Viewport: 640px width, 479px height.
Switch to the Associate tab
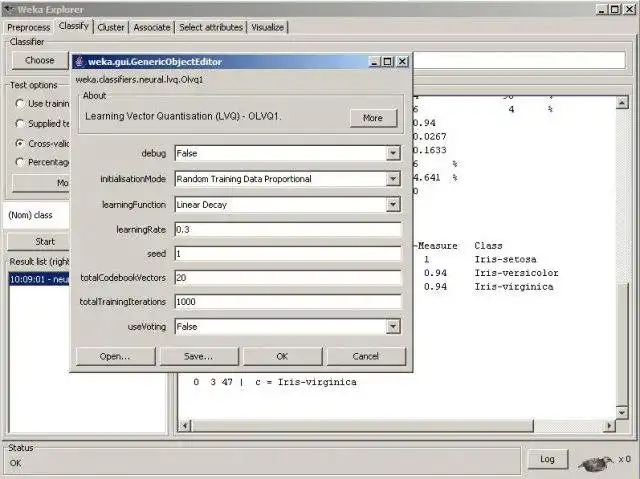[x=152, y=27]
